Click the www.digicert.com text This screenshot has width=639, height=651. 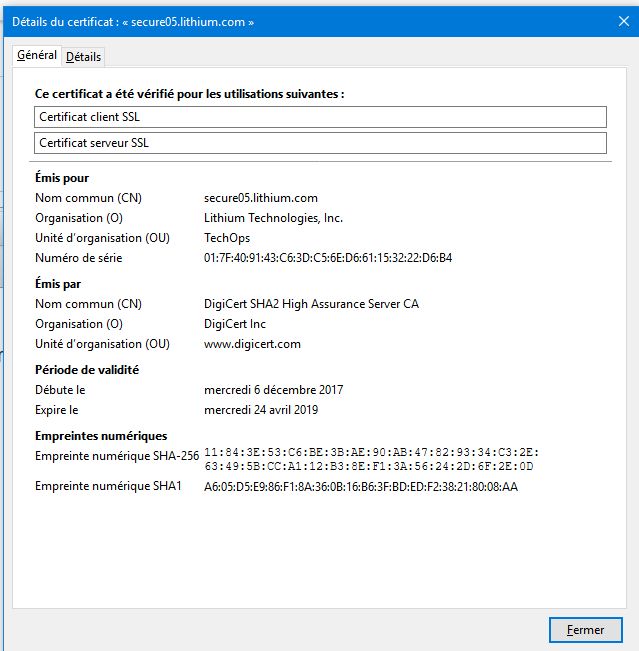click(x=252, y=344)
